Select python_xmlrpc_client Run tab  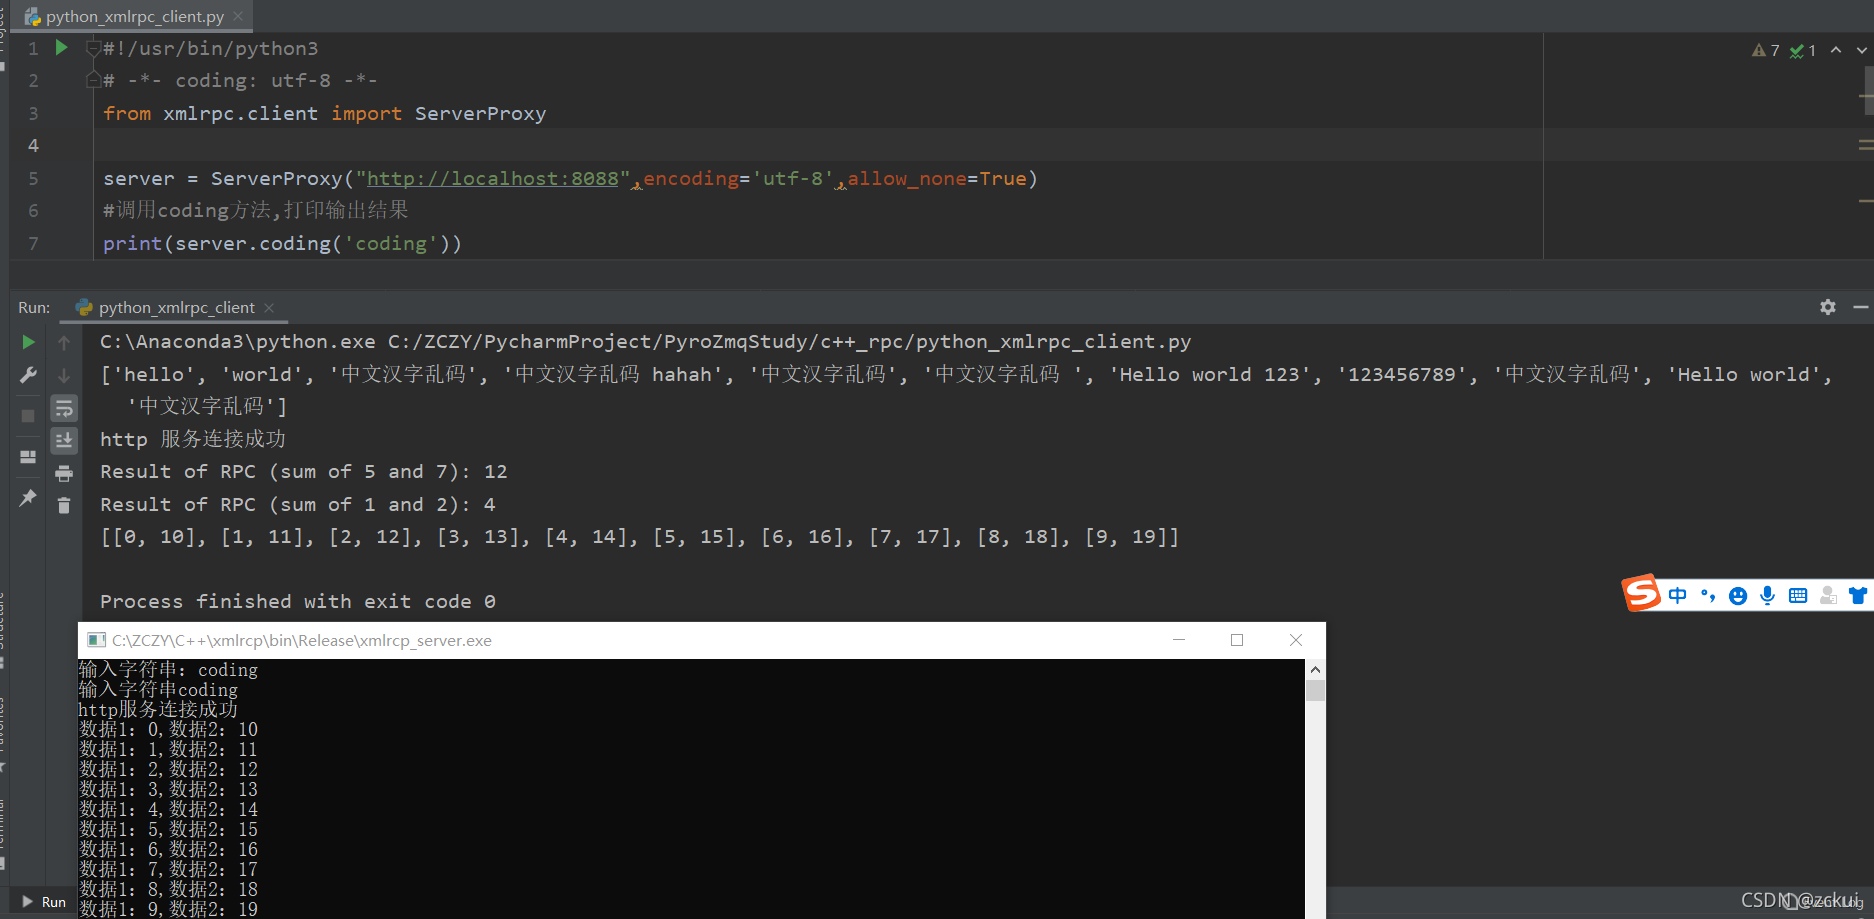pyautogui.click(x=176, y=308)
